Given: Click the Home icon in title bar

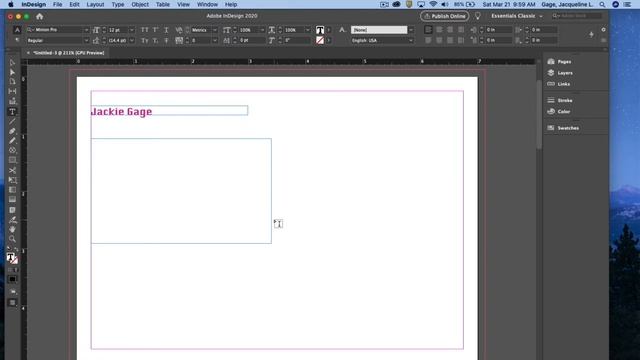Looking at the screenshot, I should [40, 16].
